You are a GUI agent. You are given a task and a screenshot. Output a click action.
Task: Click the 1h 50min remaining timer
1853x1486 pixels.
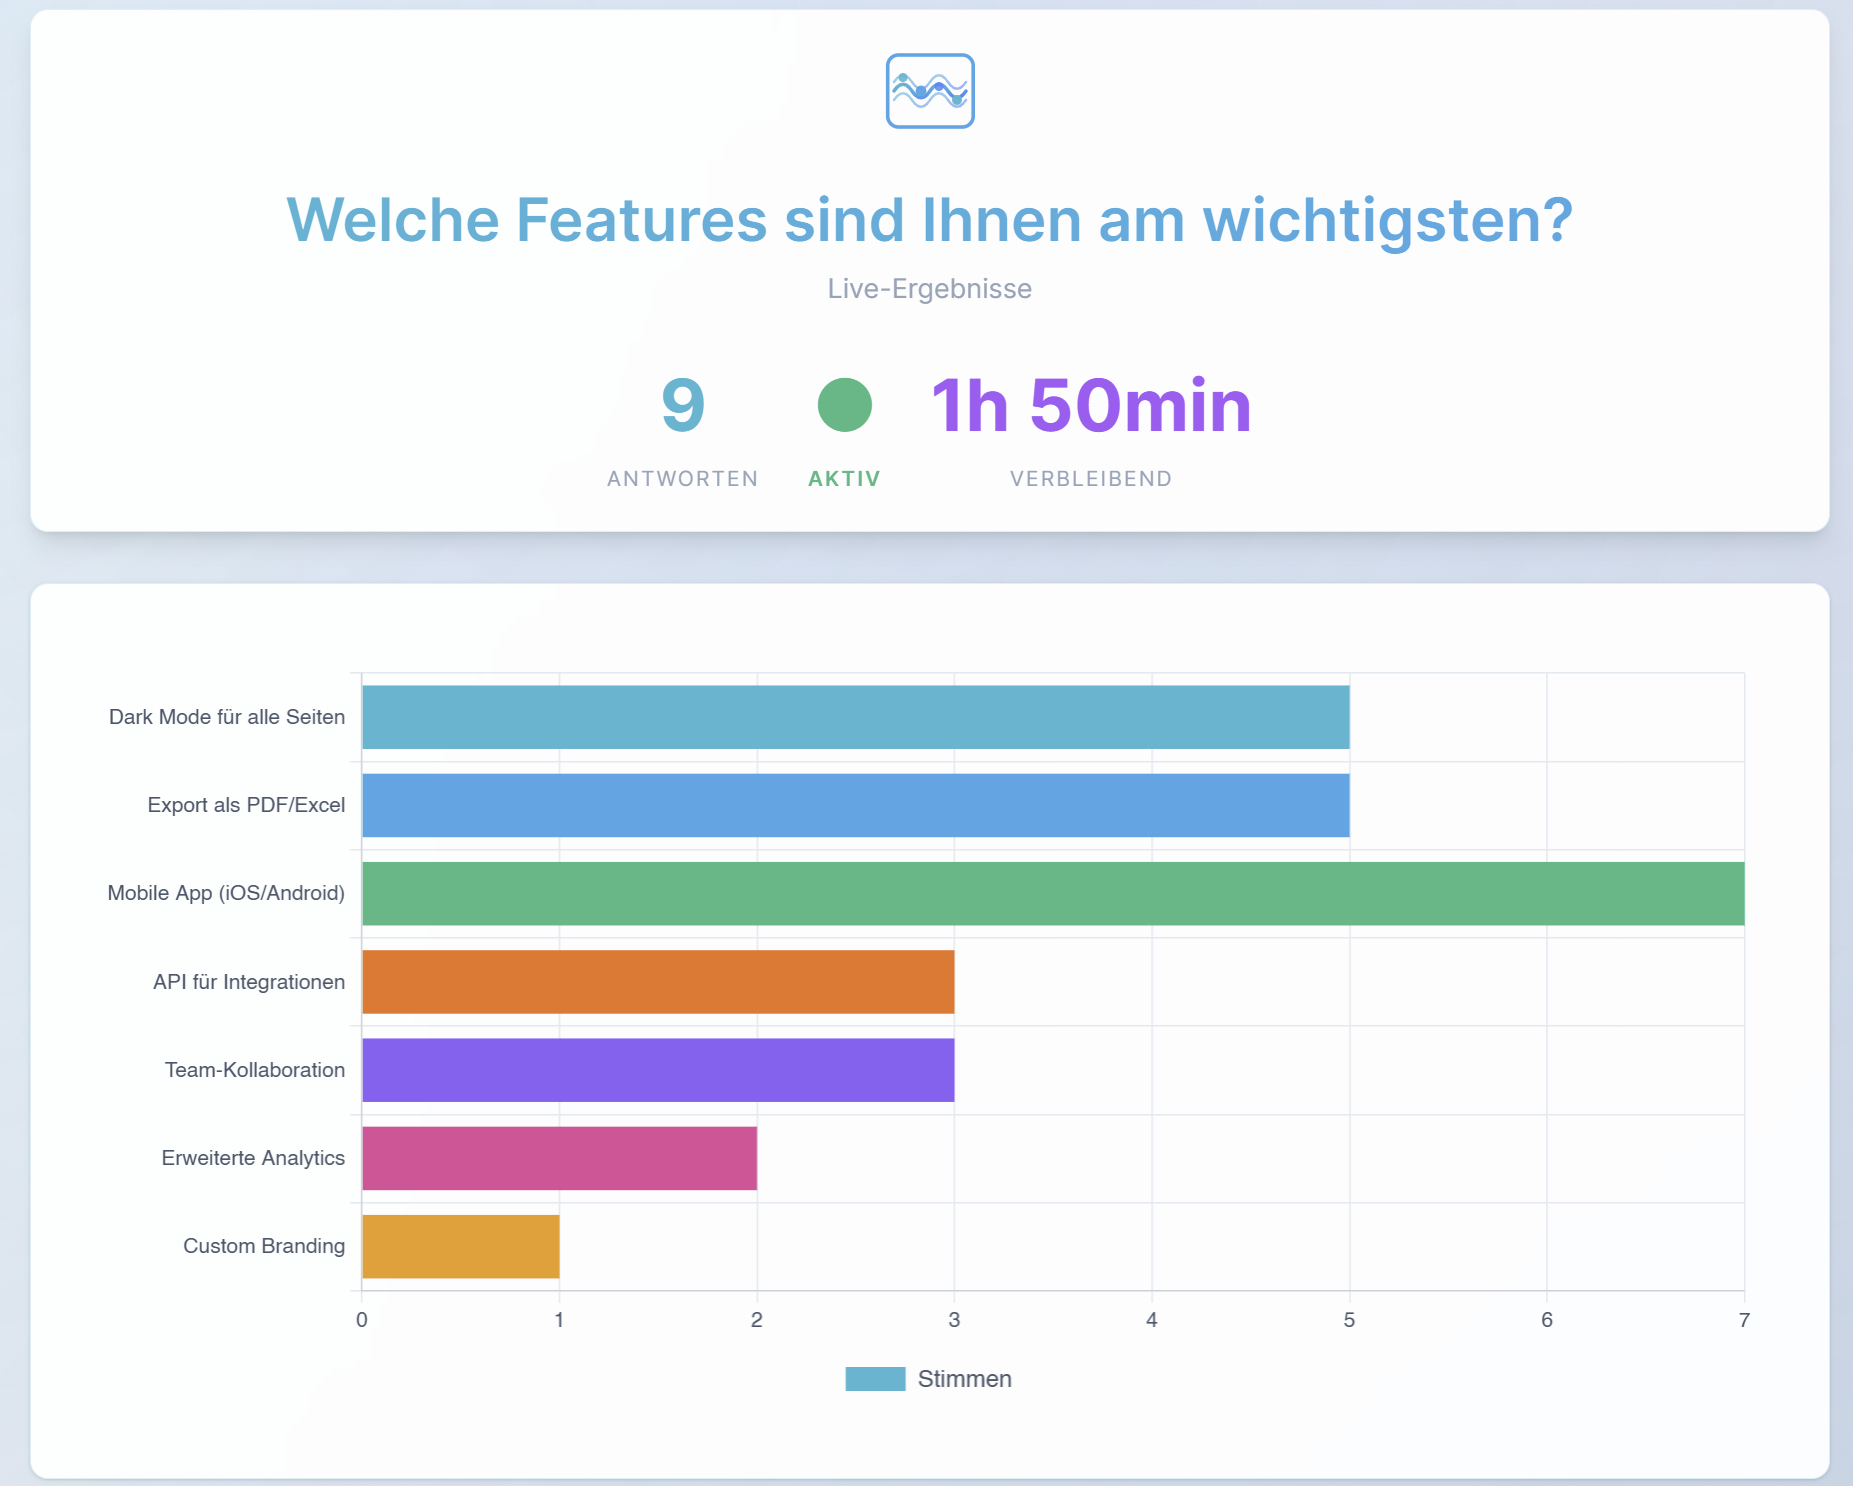click(1090, 405)
